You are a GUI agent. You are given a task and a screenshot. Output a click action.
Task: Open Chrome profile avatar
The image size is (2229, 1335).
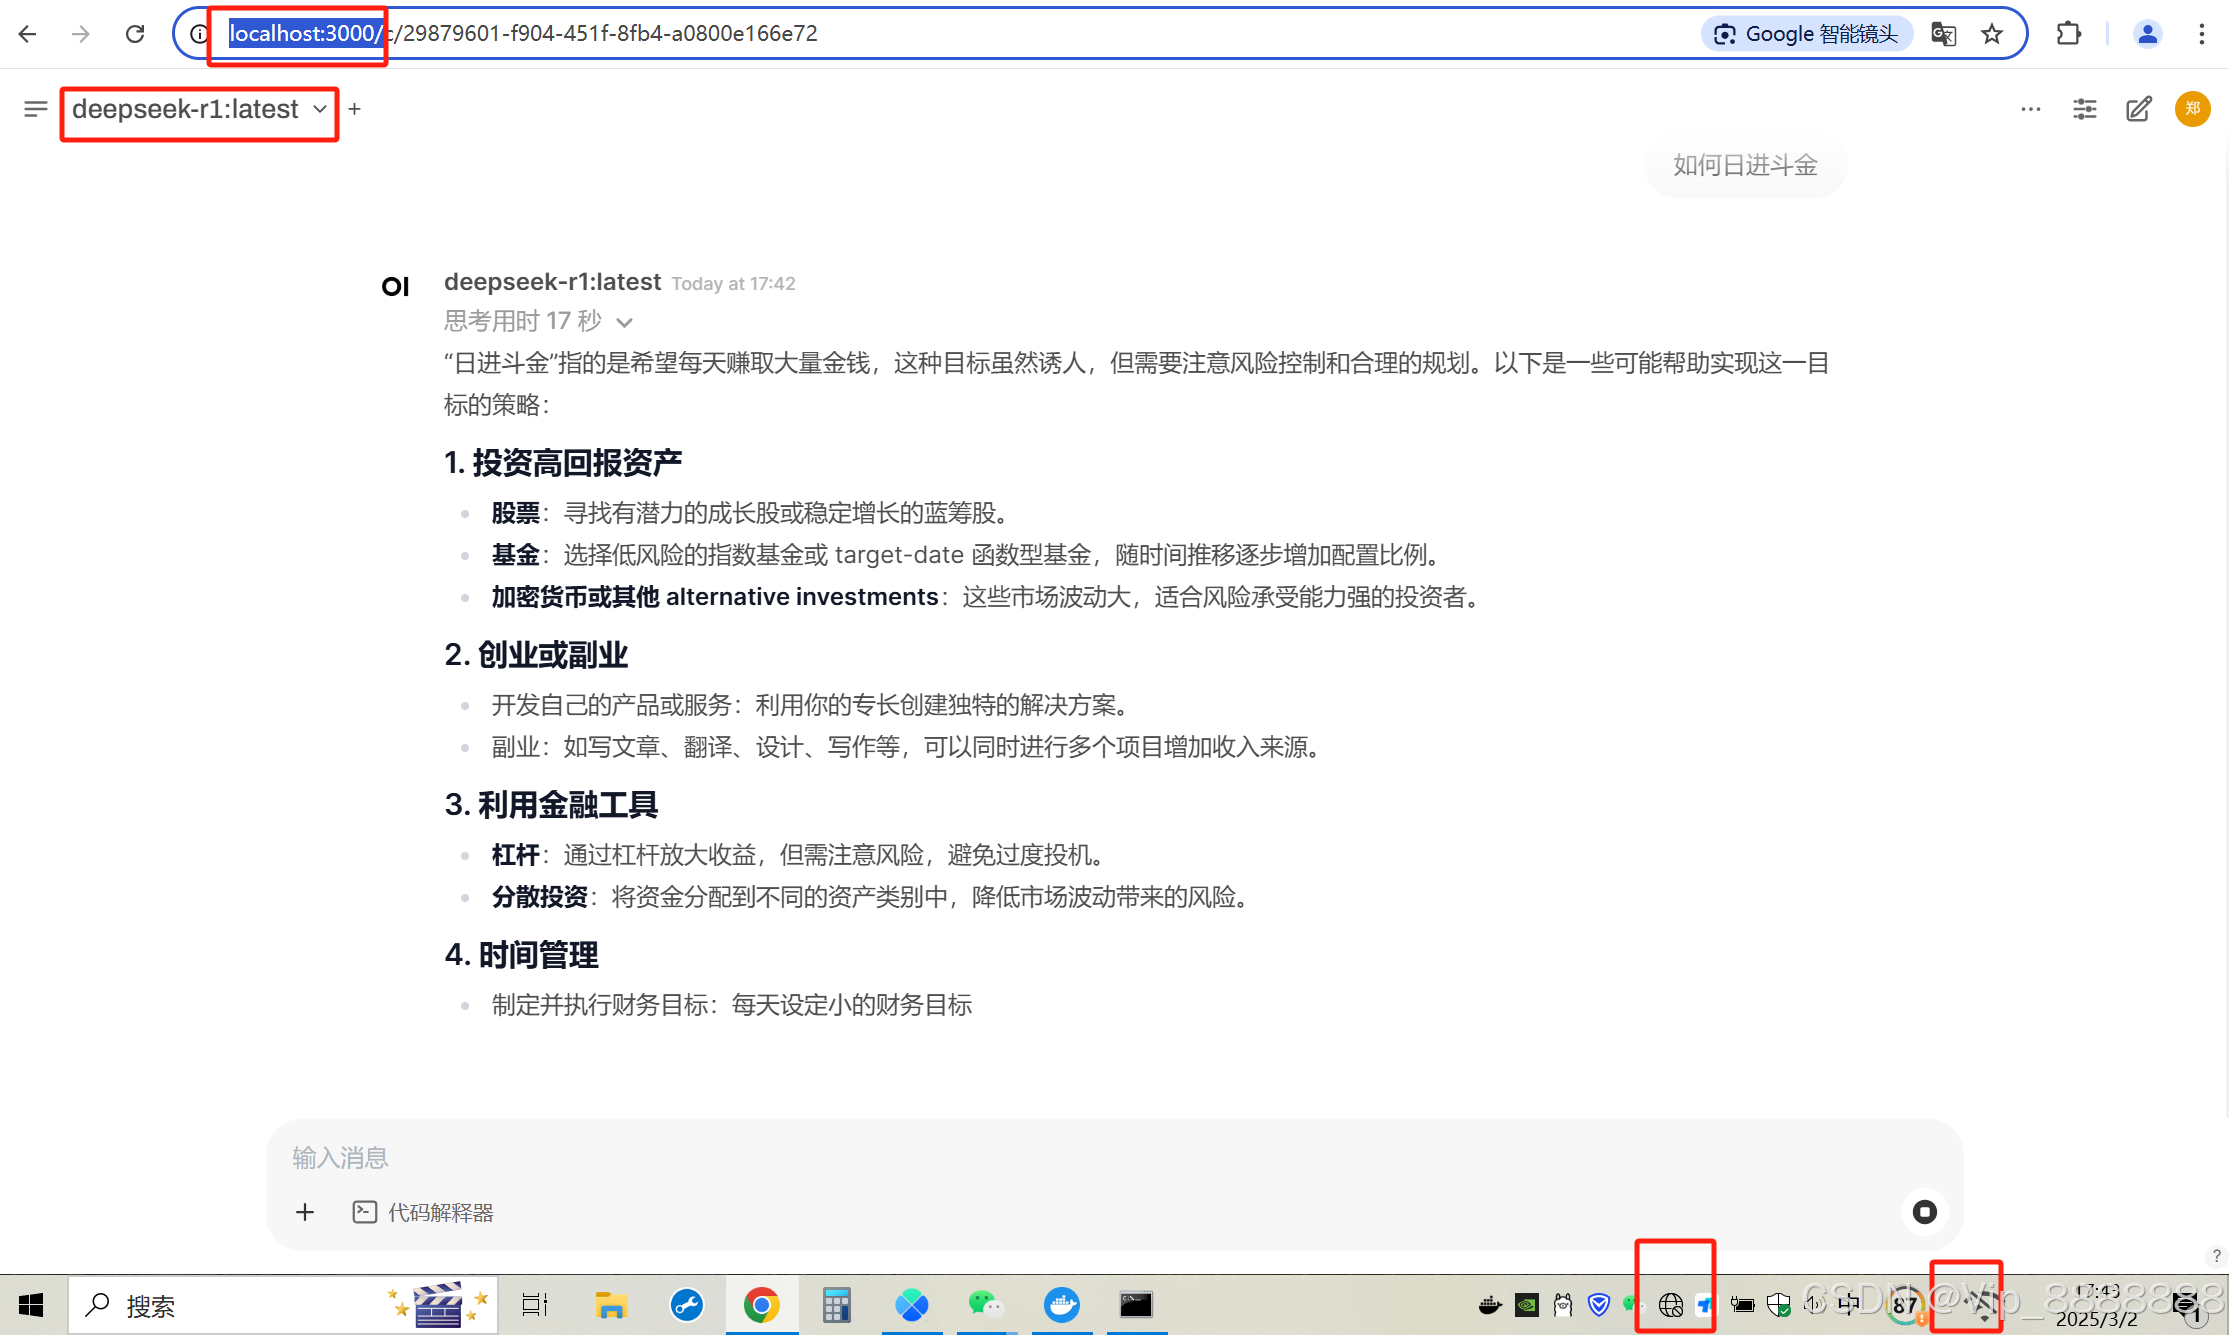(x=2147, y=34)
